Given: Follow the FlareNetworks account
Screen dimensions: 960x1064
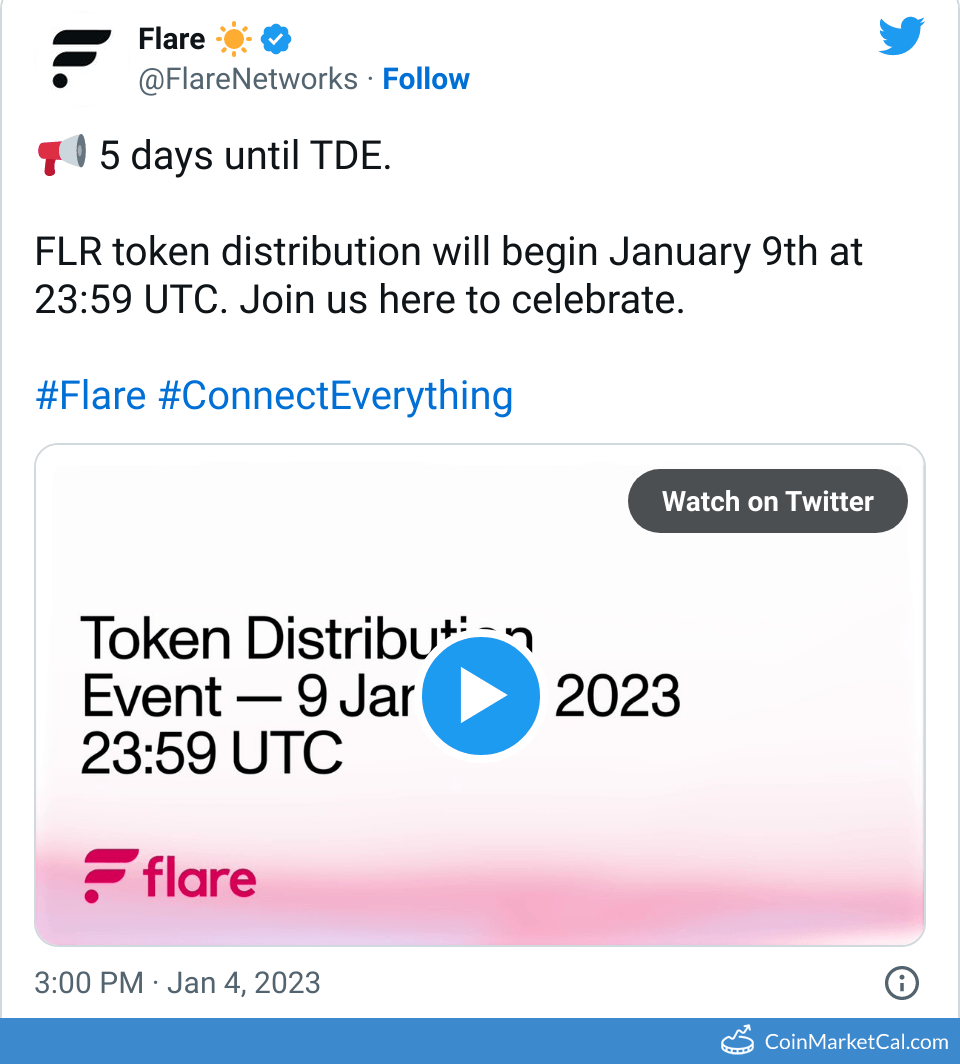Looking at the screenshot, I should pyautogui.click(x=426, y=79).
